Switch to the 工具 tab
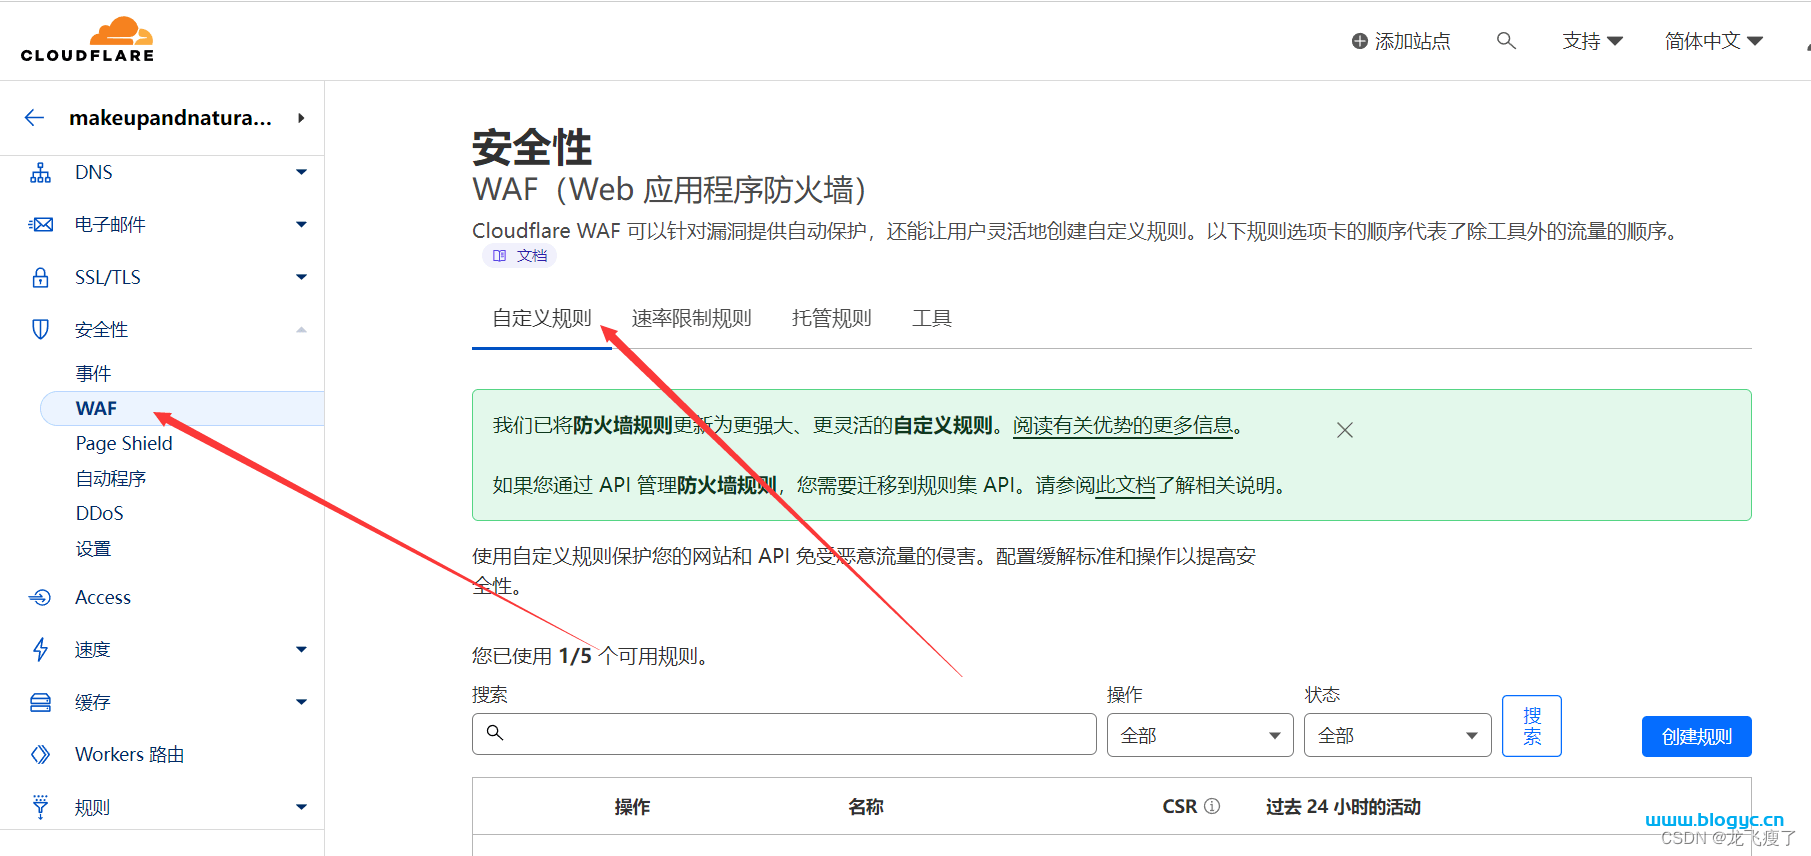 [932, 318]
